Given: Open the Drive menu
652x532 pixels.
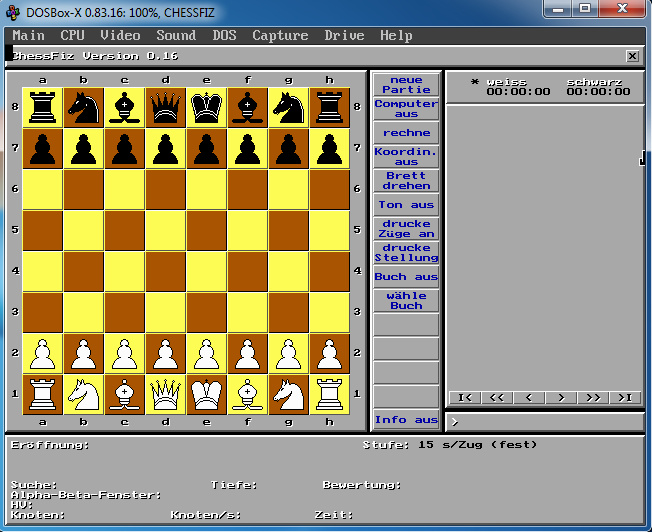Looking at the screenshot, I should [344, 35].
